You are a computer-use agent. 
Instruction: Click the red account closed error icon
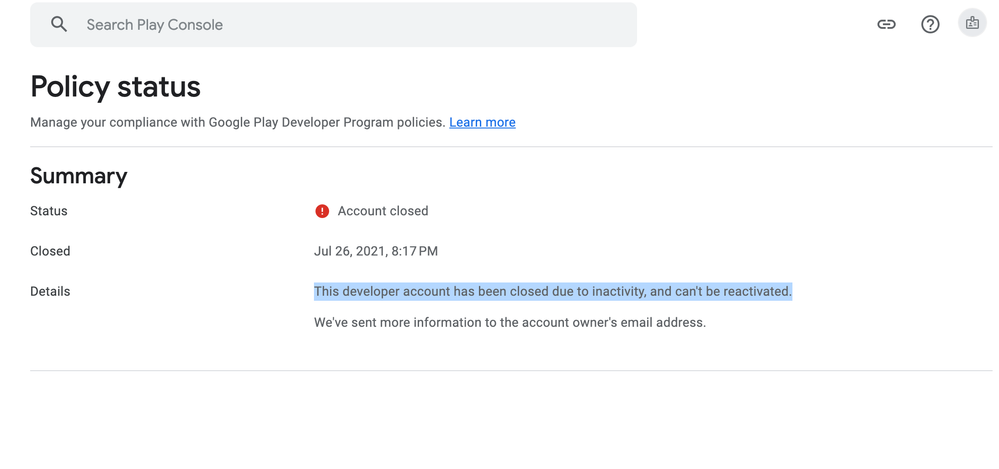(322, 211)
